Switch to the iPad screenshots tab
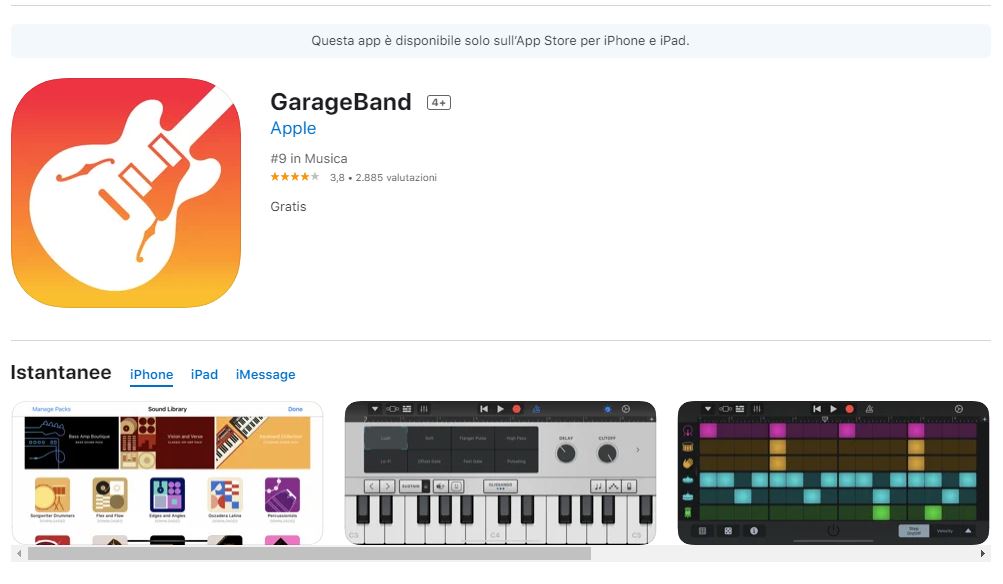This screenshot has width=1003, height=584. (204, 374)
